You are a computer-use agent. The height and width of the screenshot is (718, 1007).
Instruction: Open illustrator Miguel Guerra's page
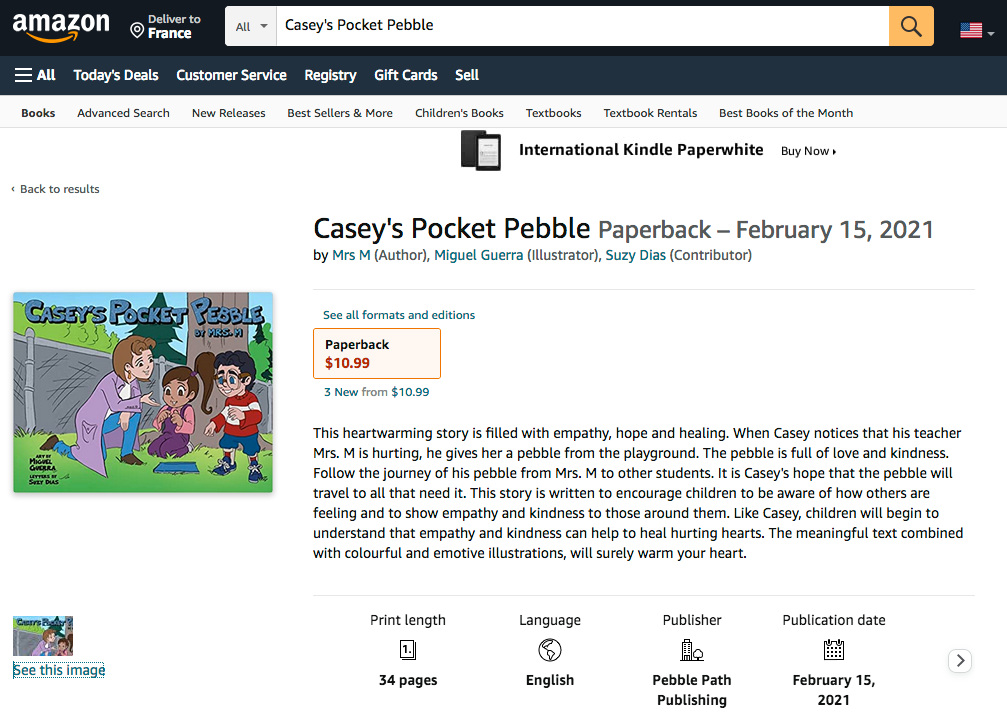click(478, 255)
